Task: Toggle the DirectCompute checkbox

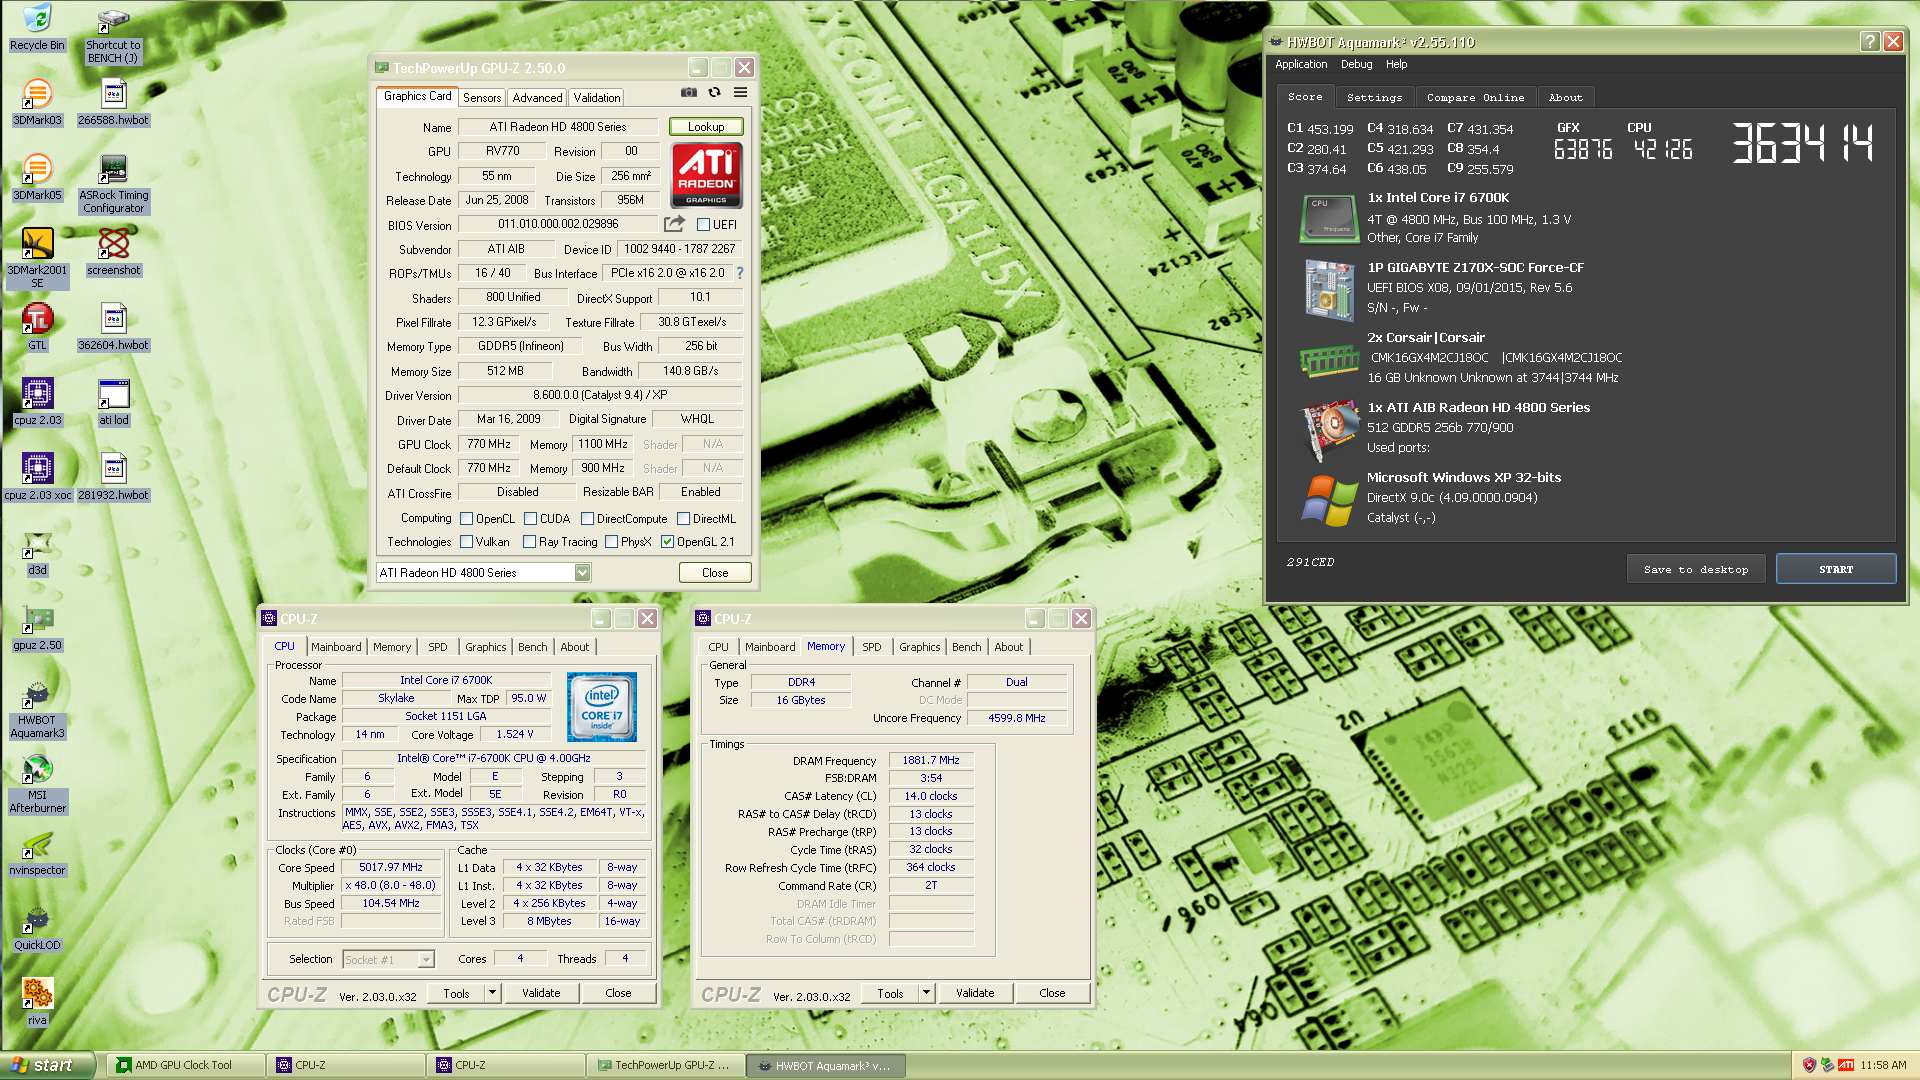Action: 587,518
